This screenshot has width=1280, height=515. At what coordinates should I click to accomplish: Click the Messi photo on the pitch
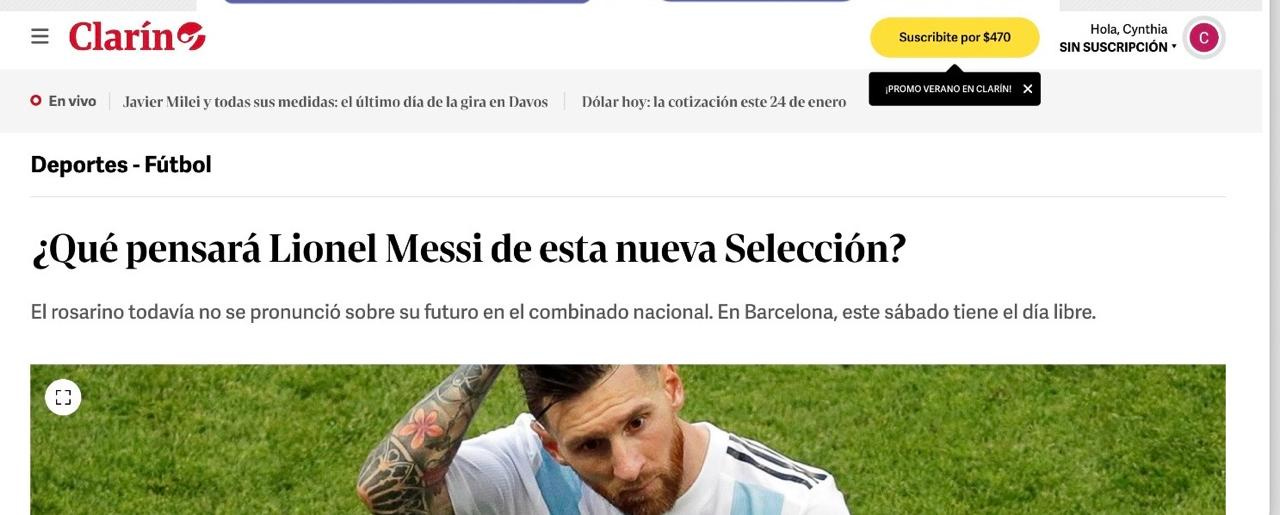tap(628, 439)
